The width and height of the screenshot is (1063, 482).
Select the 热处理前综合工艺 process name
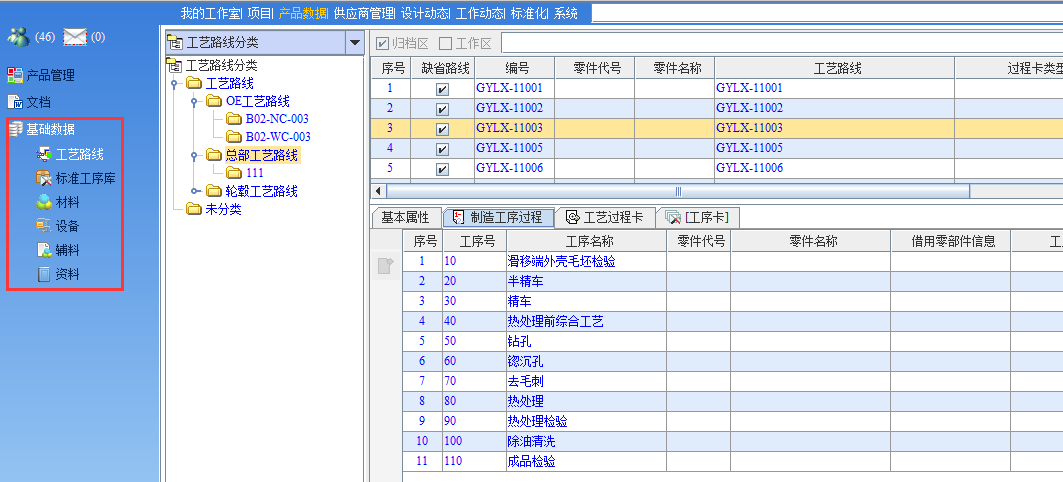(x=555, y=321)
